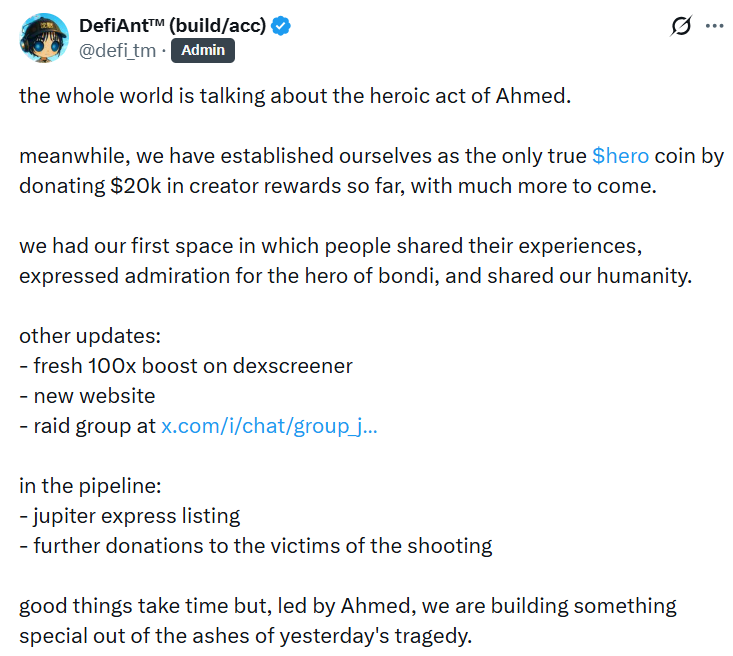Open the Grok explain icon
Image resolution: width=733 pixels, height=656 pixels.
pyautogui.click(x=680, y=26)
